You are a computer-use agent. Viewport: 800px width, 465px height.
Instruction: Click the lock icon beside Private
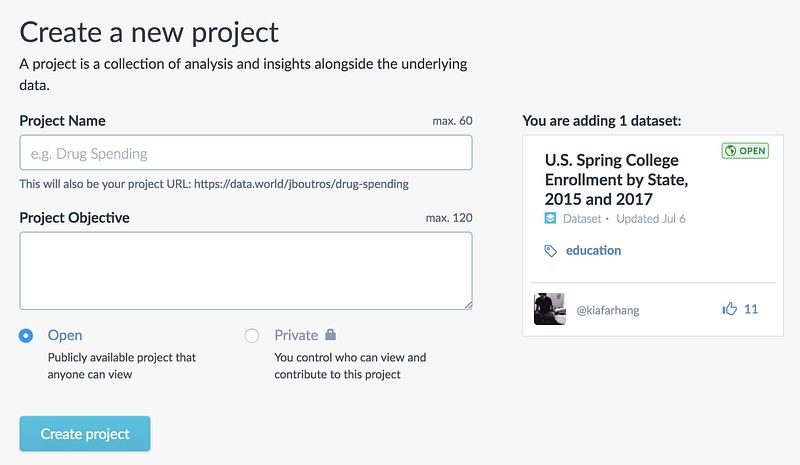point(331,335)
